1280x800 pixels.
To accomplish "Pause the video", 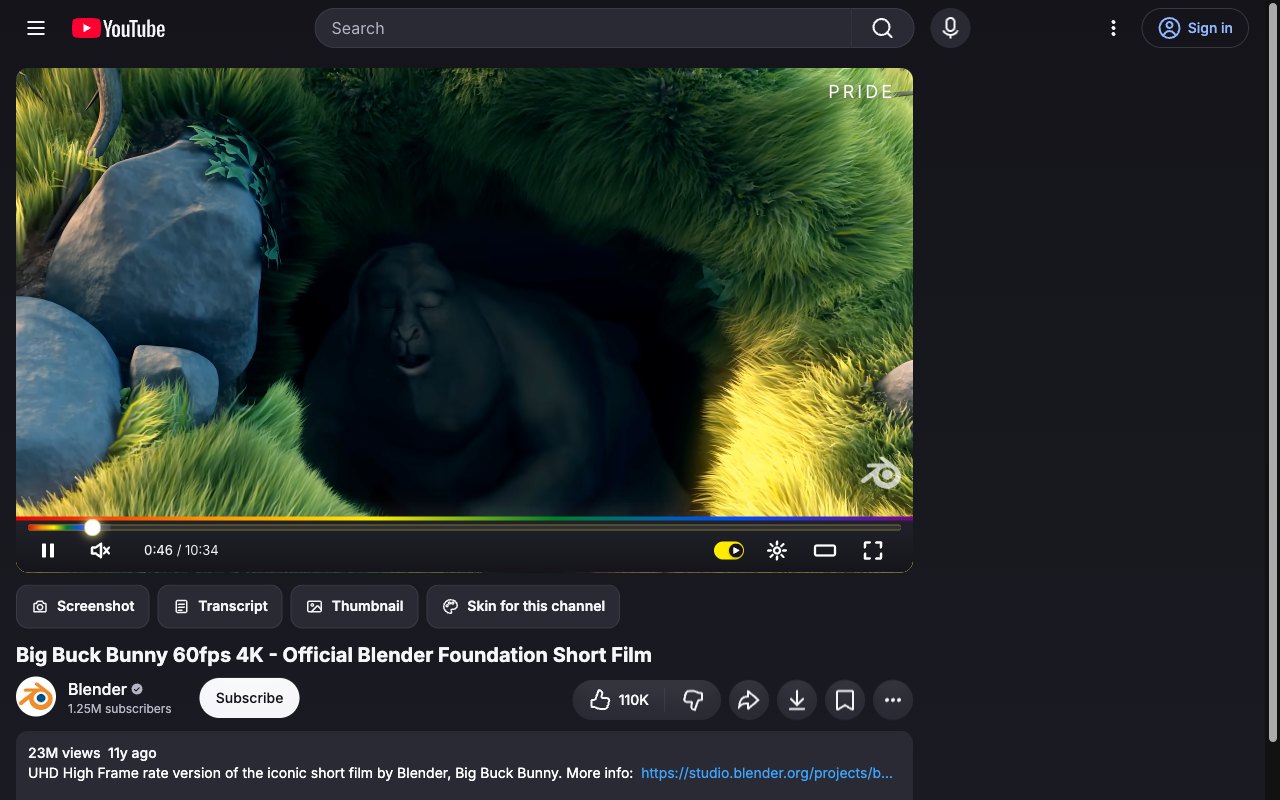I will click(x=48, y=550).
